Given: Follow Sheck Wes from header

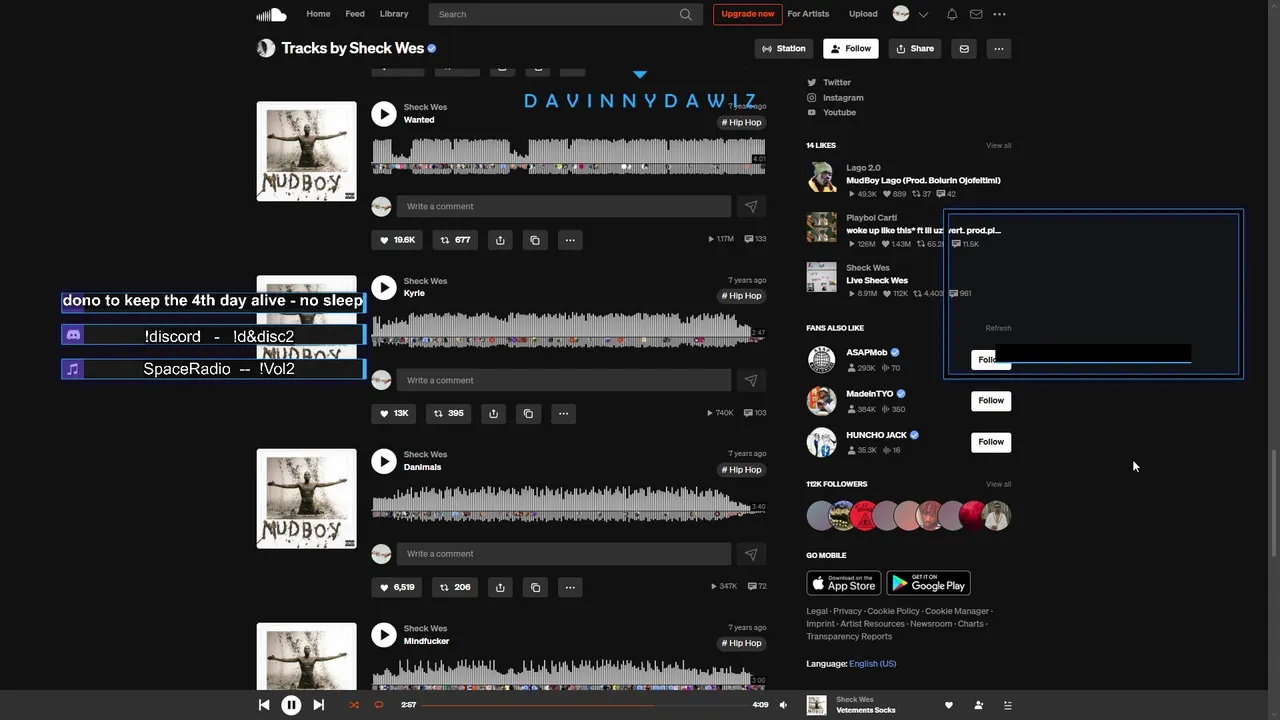Looking at the screenshot, I should coord(851,48).
